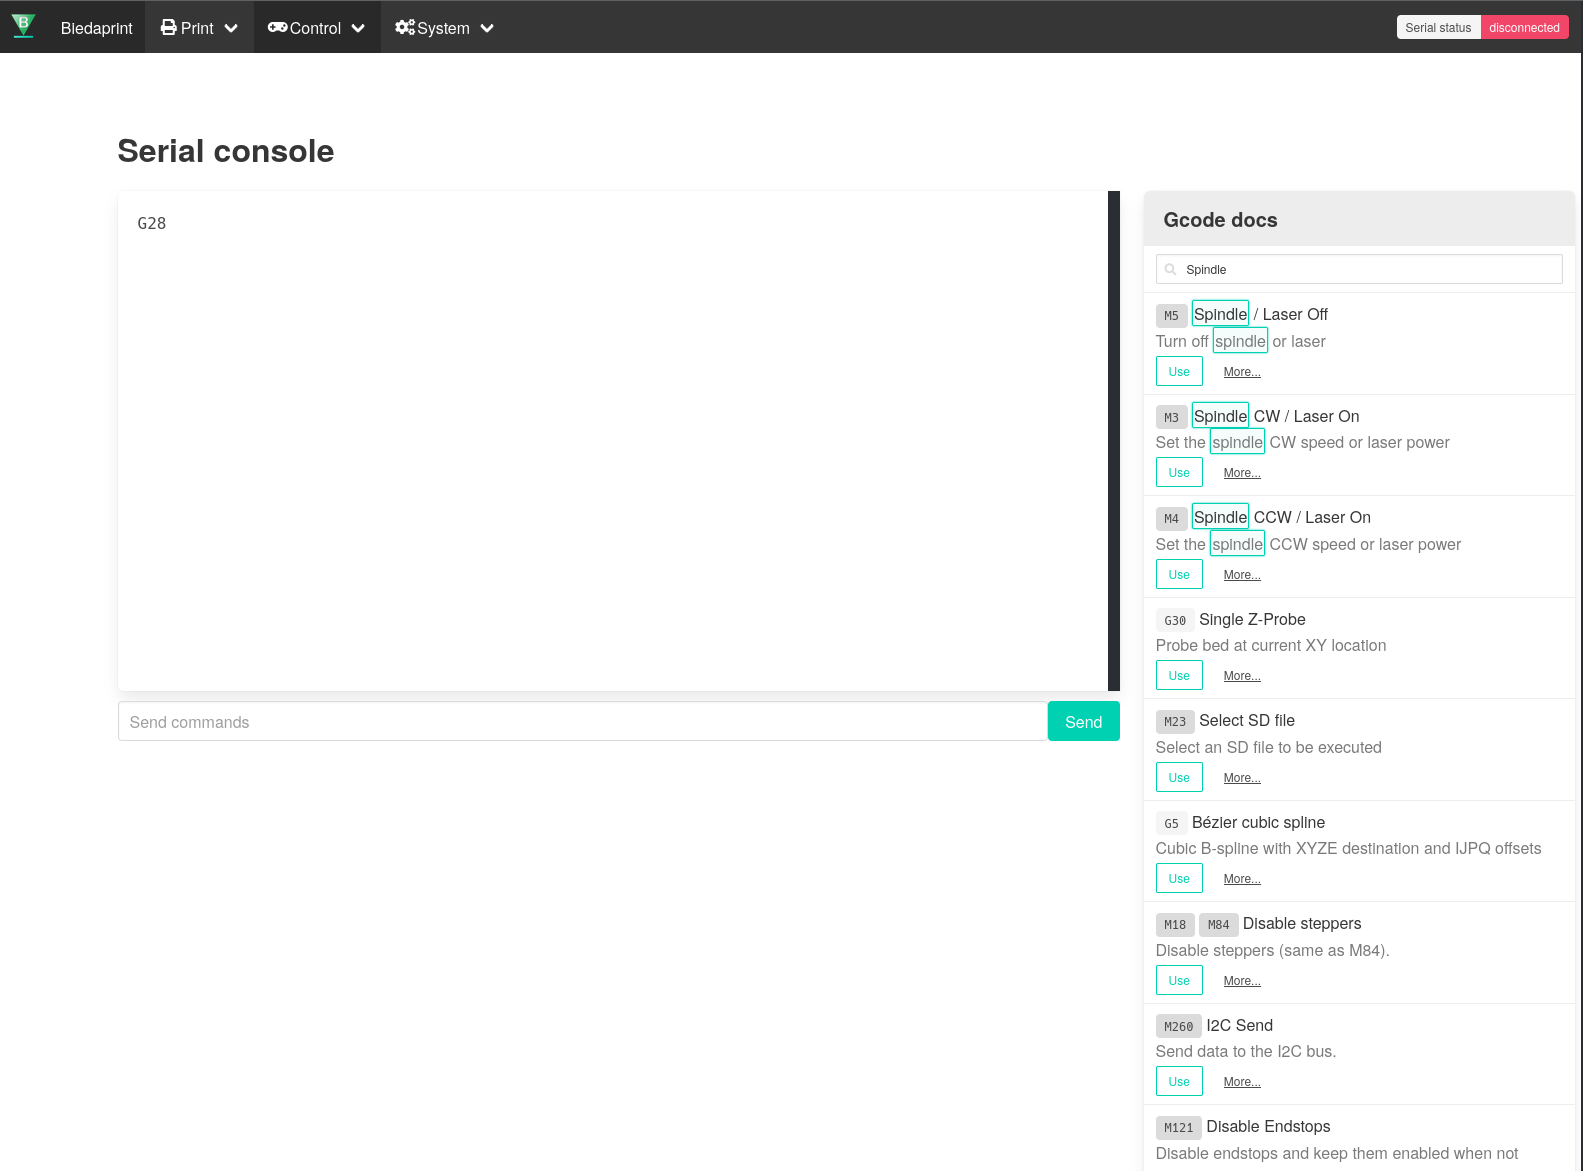Screen dimensions: 1583x1171
Task: Use the G5 Bézier cubic spline command
Action: [1179, 878]
